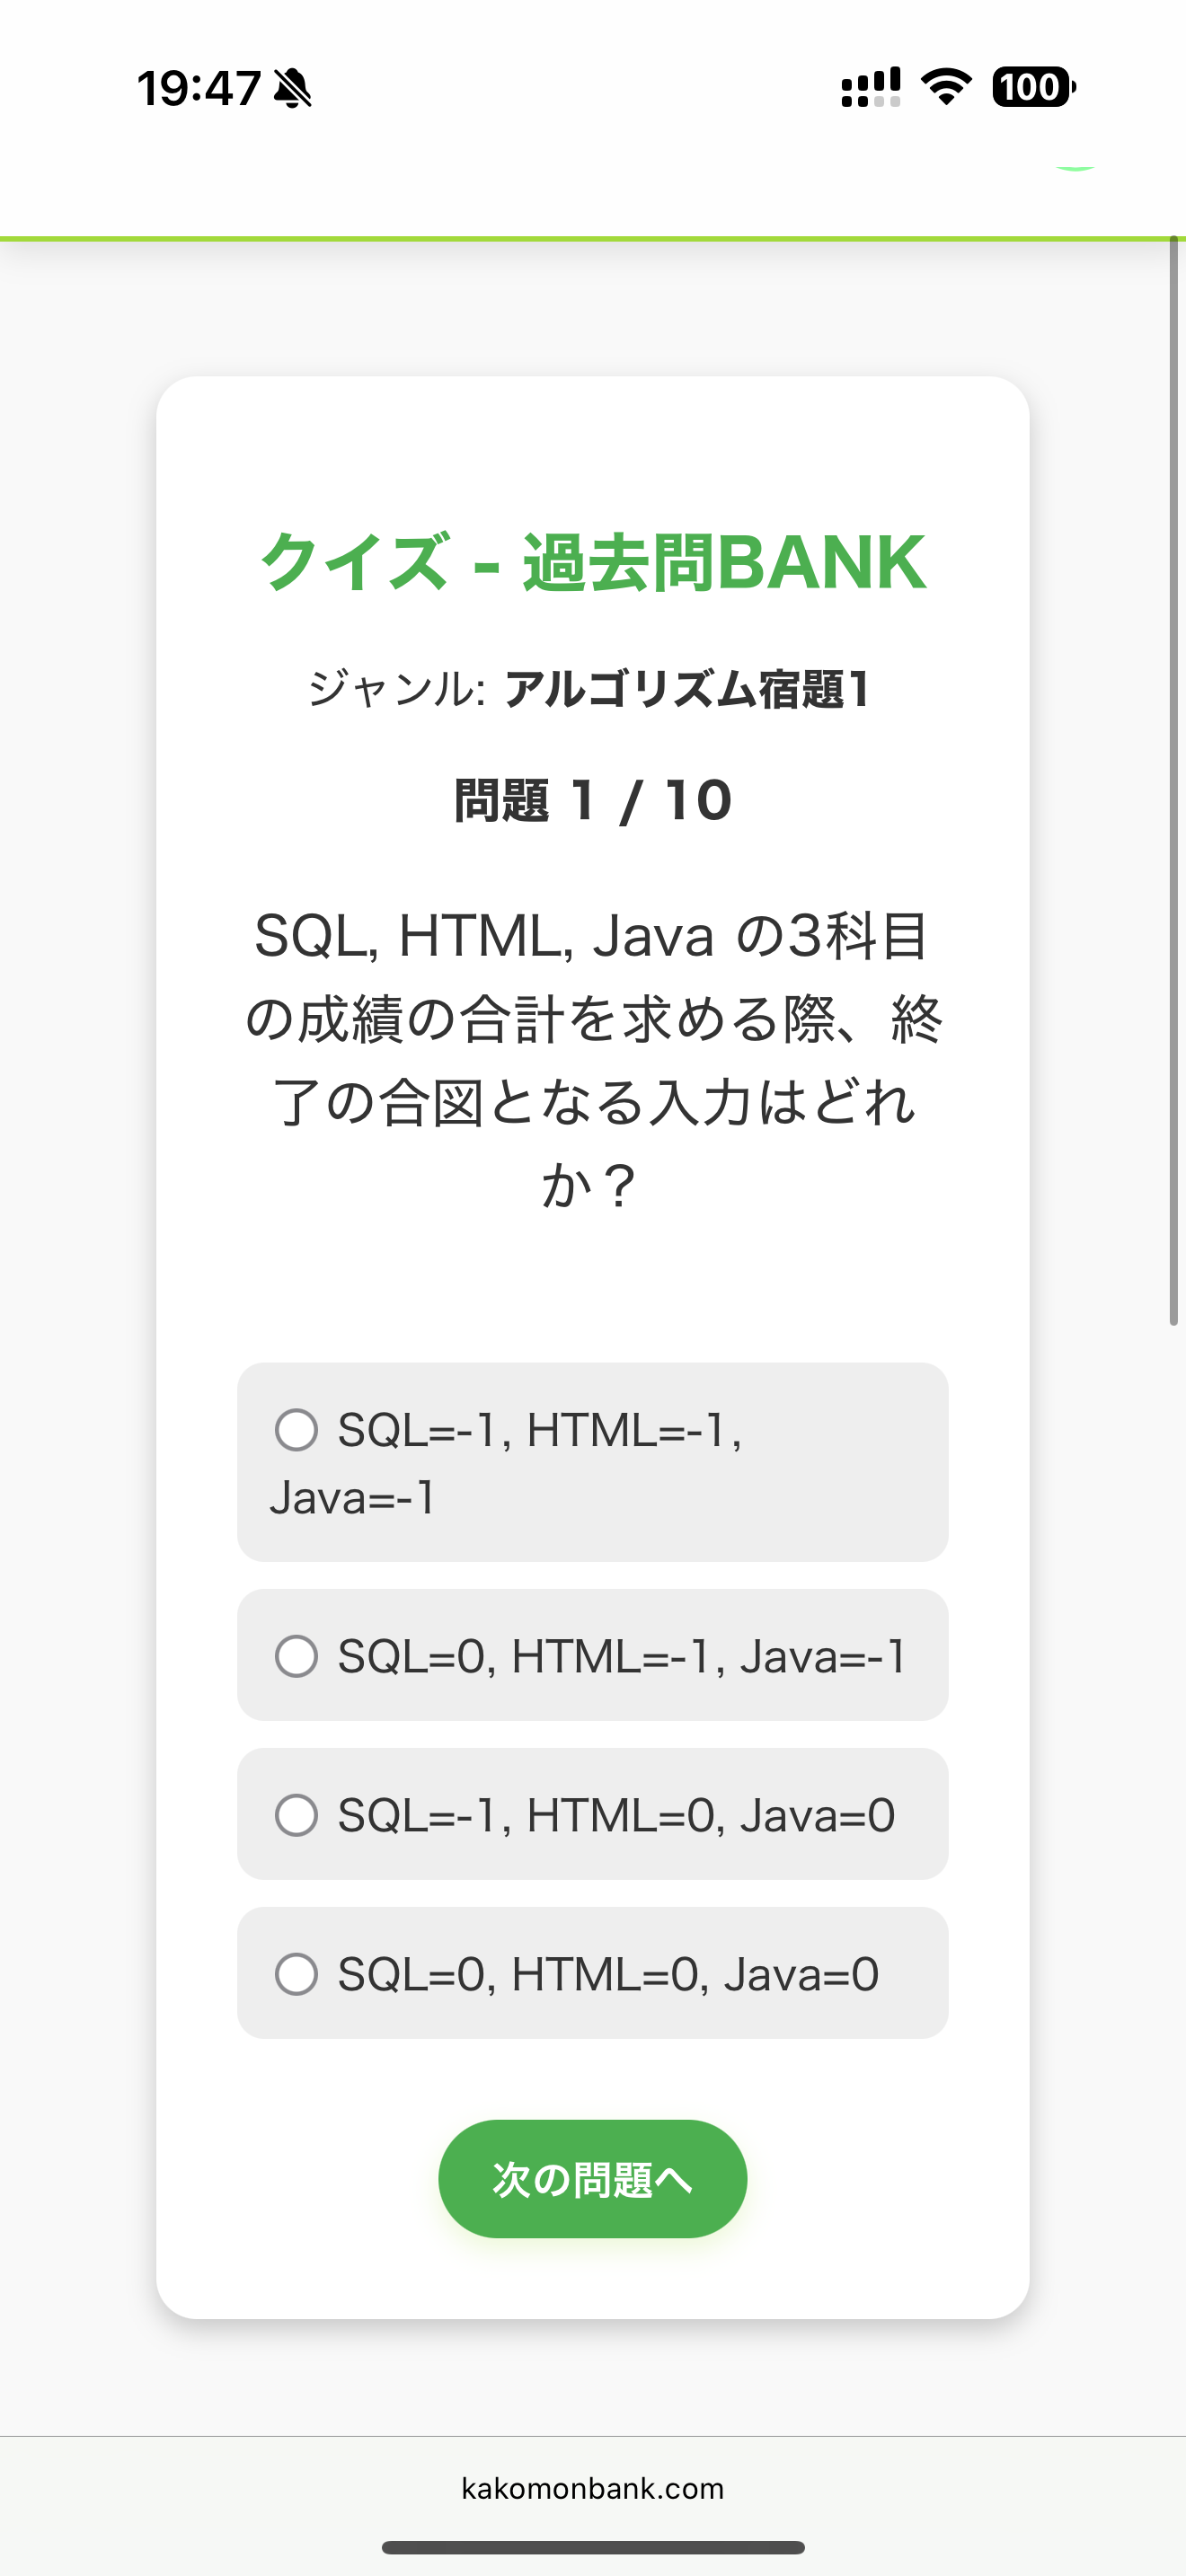Choose the answer card SQL=-1, HTML=0, Java=0
This screenshot has height=2576, width=1186.
click(x=593, y=1814)
